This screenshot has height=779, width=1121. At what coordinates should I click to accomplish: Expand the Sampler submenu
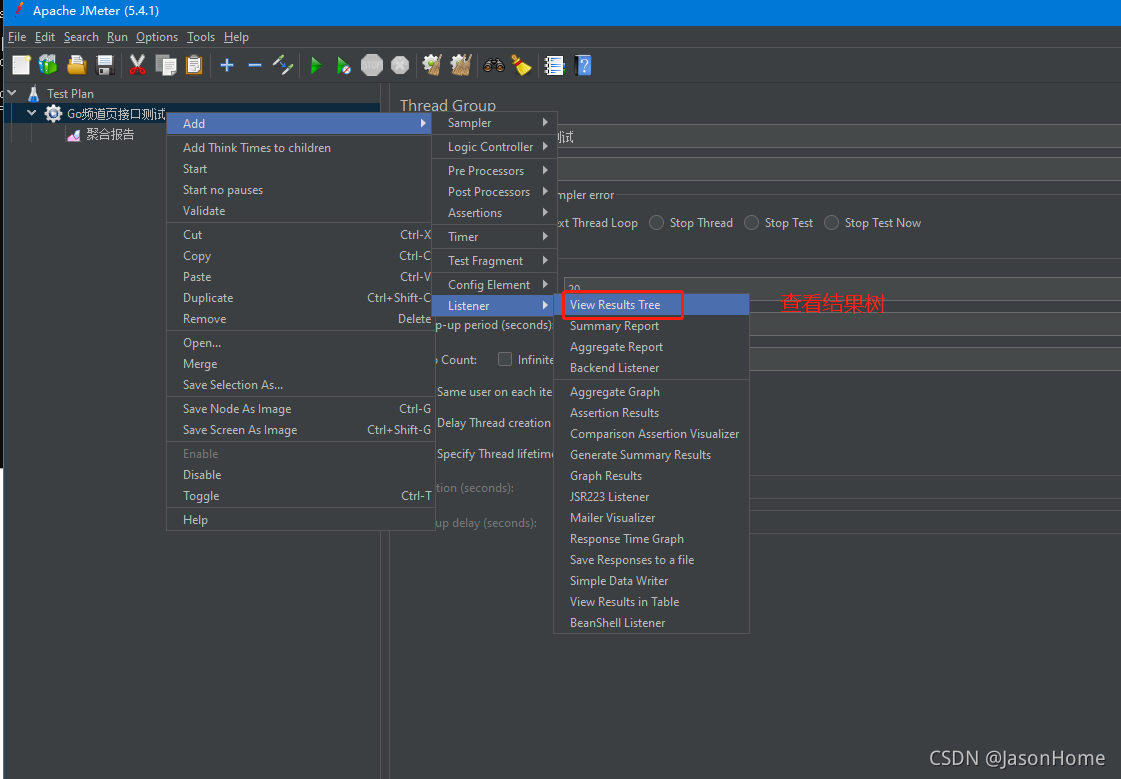click(494, 123)
